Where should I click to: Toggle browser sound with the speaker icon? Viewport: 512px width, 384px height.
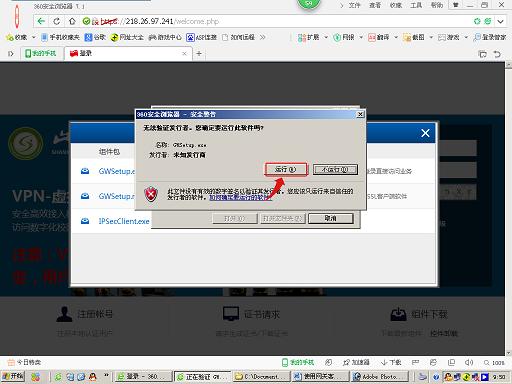point(468,362)
